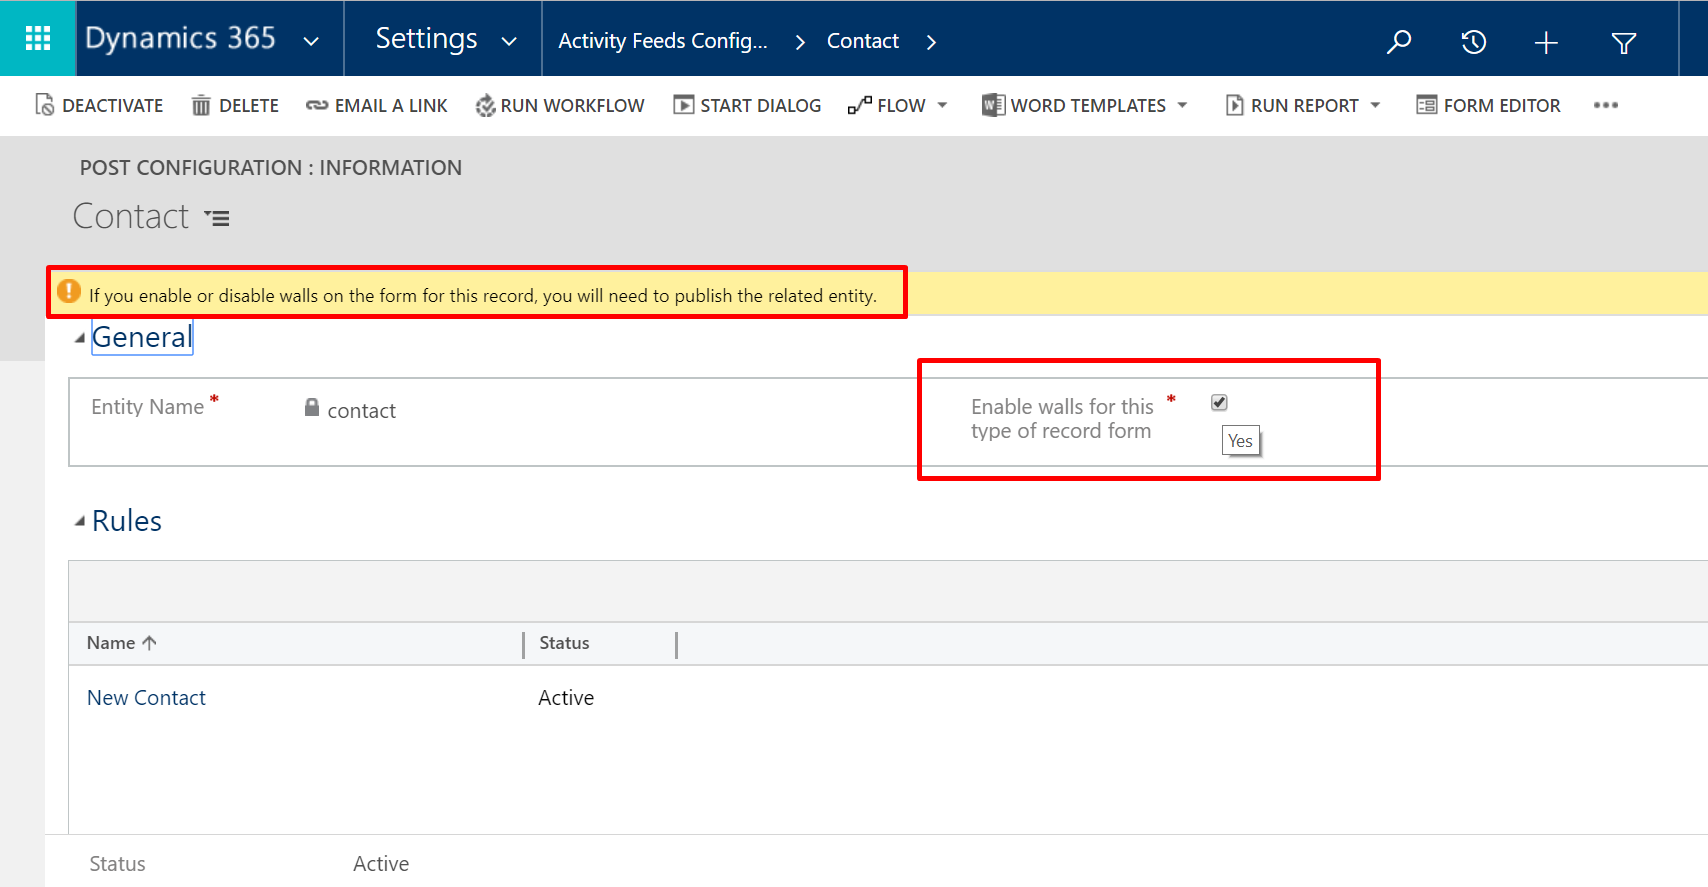
Task: Click the Delete trash command
Action: 235,105
